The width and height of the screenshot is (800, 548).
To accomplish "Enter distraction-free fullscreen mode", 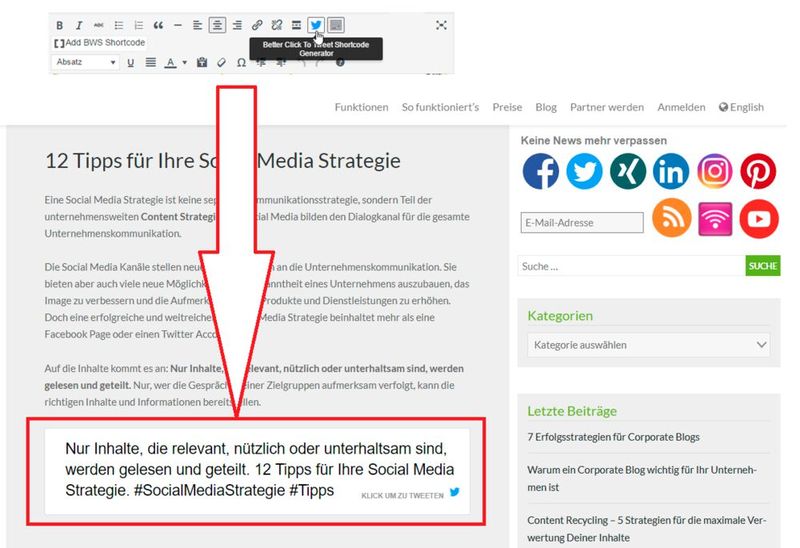I will tap(441, 25).
